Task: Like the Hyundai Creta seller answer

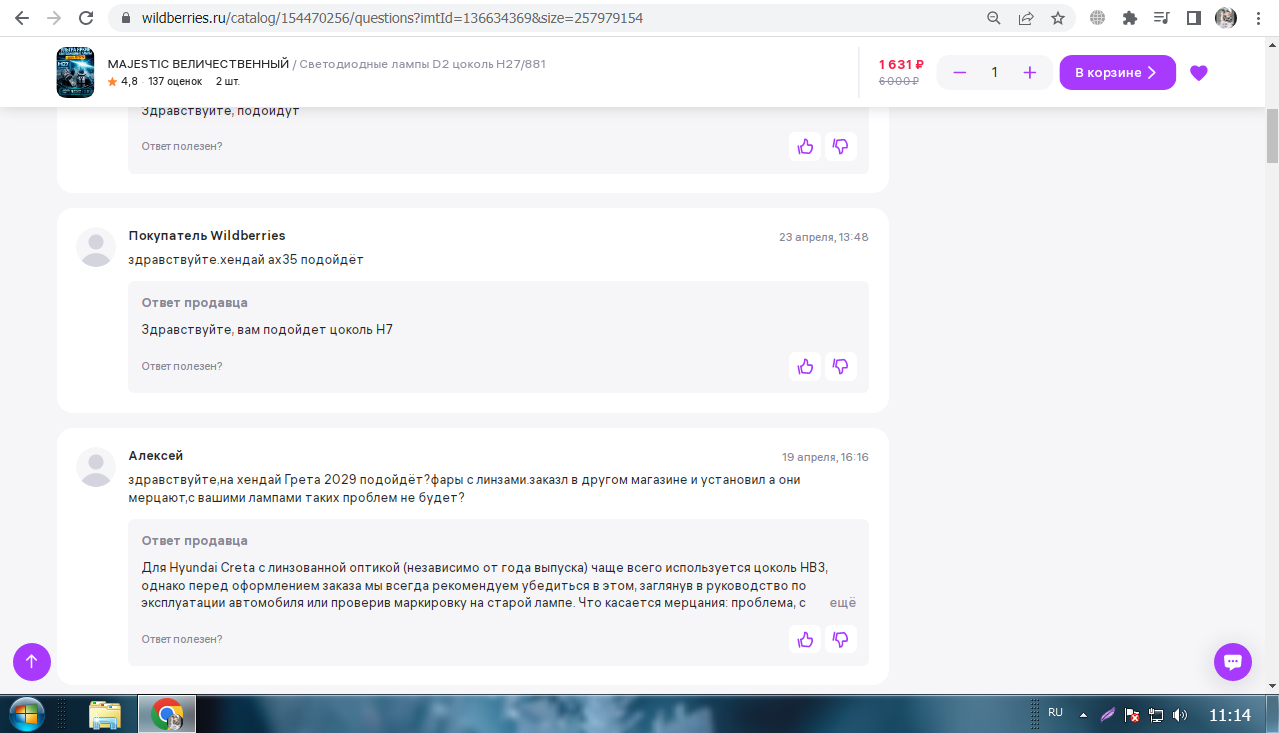Action: (805, 639)
